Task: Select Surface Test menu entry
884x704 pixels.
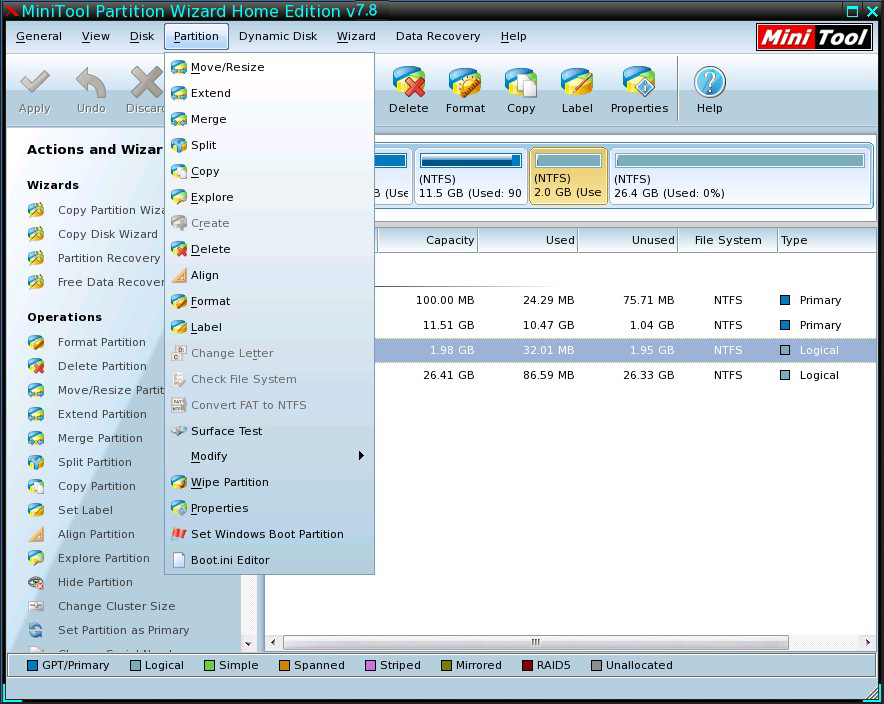Action: click(x=226, y=431)
